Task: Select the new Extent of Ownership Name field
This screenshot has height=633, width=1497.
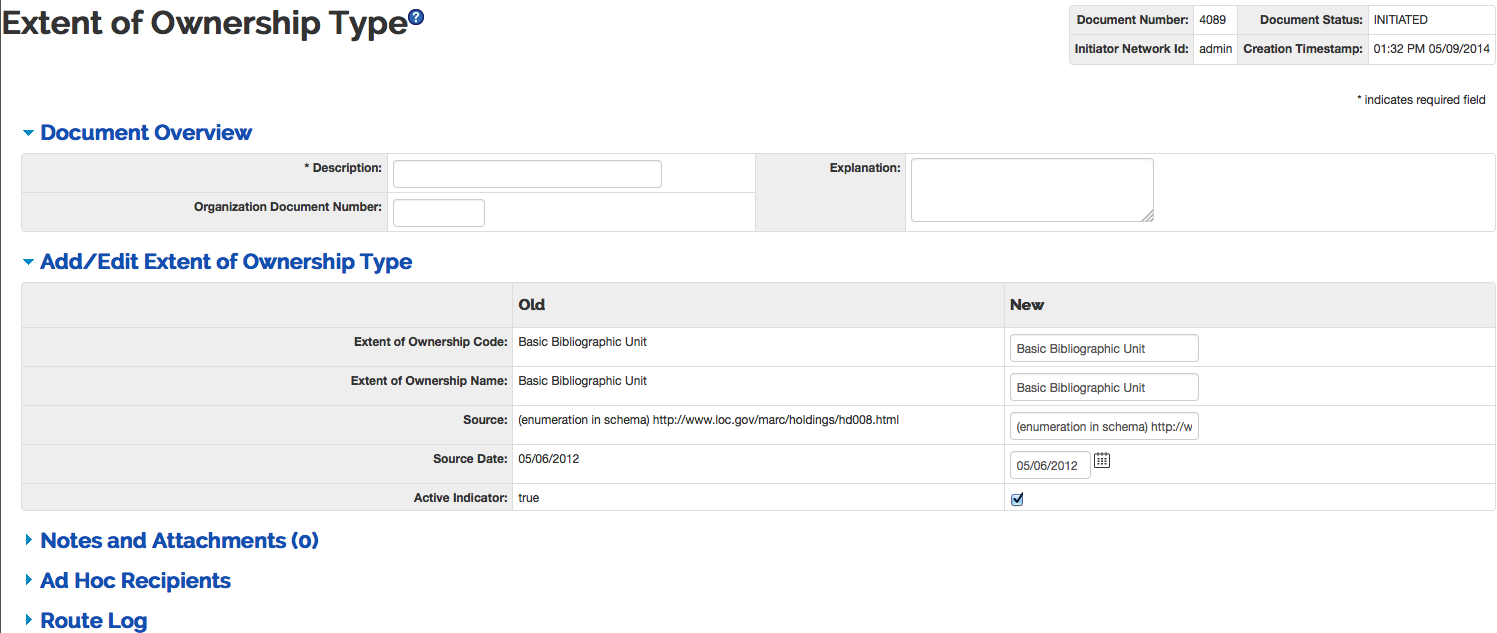Action: 1103,388
